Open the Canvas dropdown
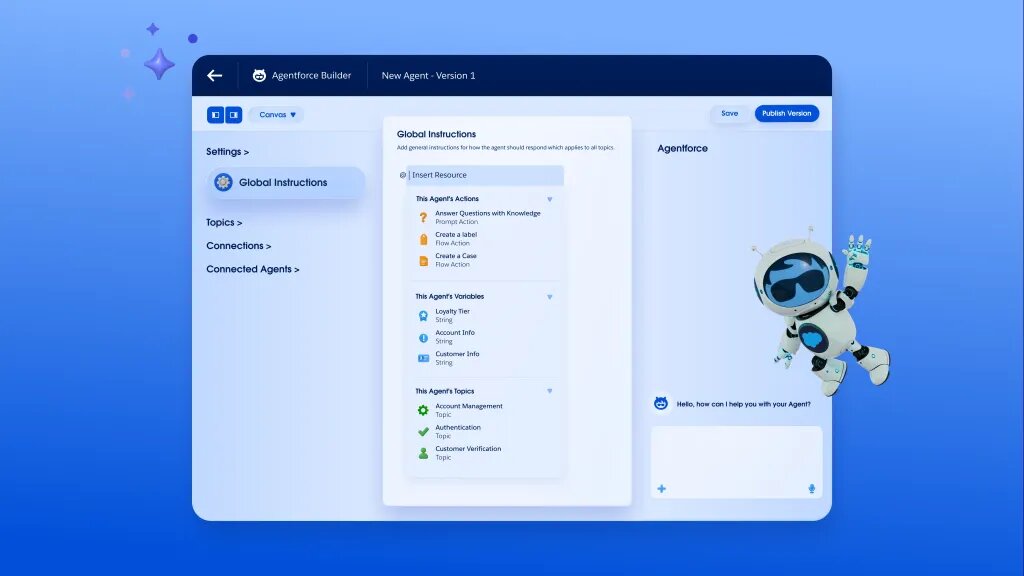Image resolution: width=1024 pixels, height=576 pixels. pyautogui.click(x=276, y=114)
